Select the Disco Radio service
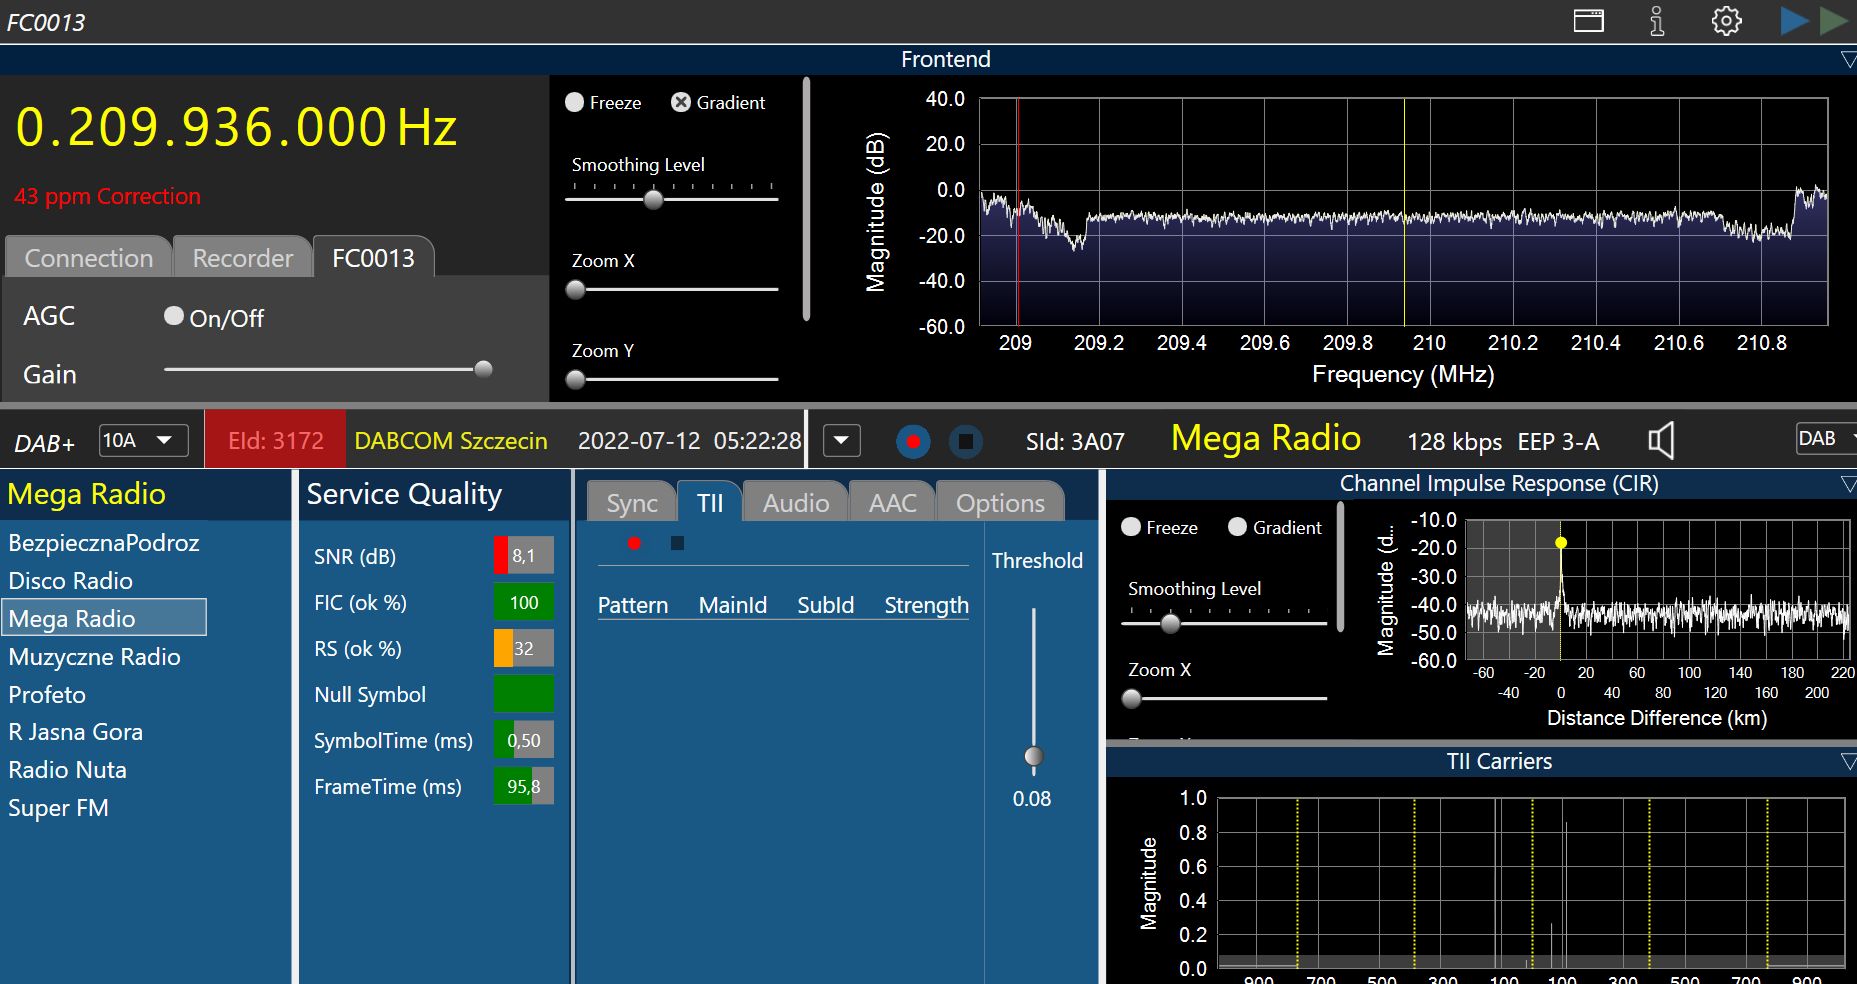Image resolution: width=1857 pixels, height=984 pixels. tap(70, 581)
